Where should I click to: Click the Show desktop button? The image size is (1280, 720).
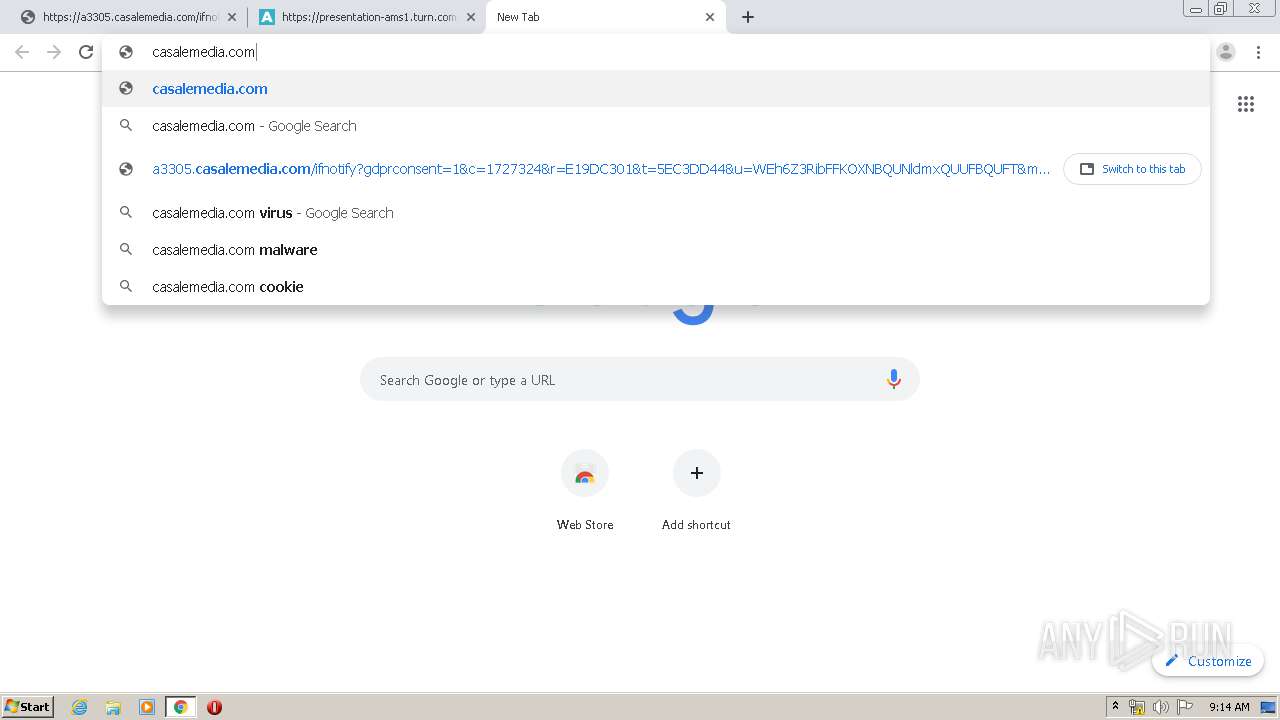click(x=1268, y=707)
